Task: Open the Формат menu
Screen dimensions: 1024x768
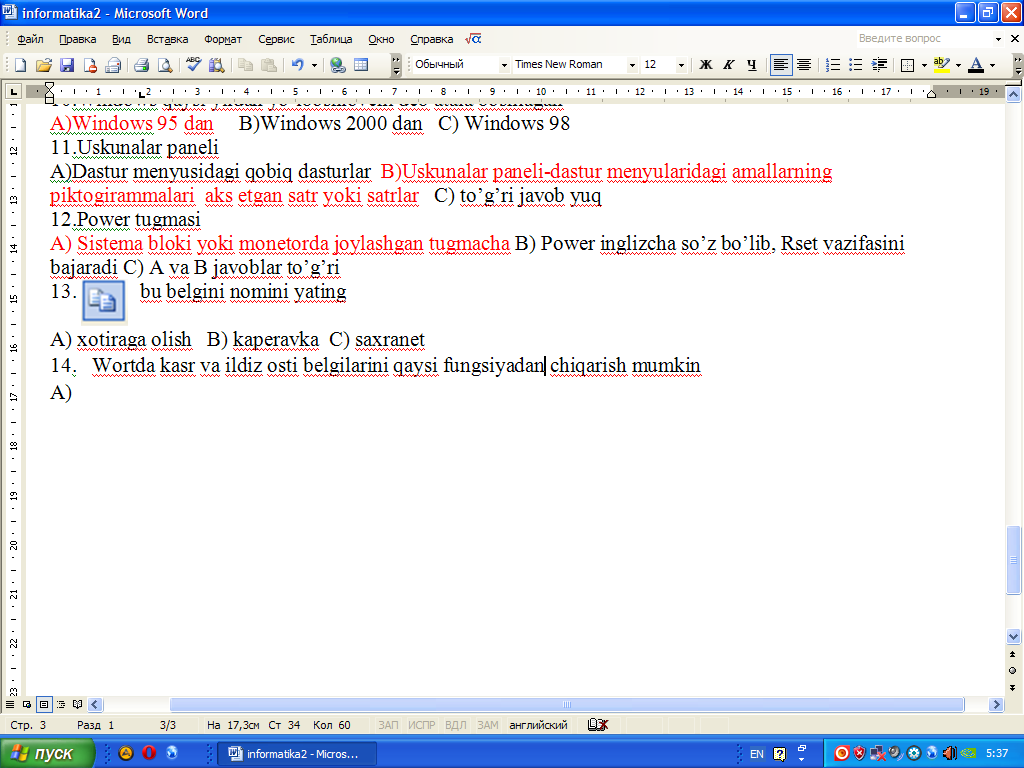Action: pyautogui.click(x=223, y=39)
